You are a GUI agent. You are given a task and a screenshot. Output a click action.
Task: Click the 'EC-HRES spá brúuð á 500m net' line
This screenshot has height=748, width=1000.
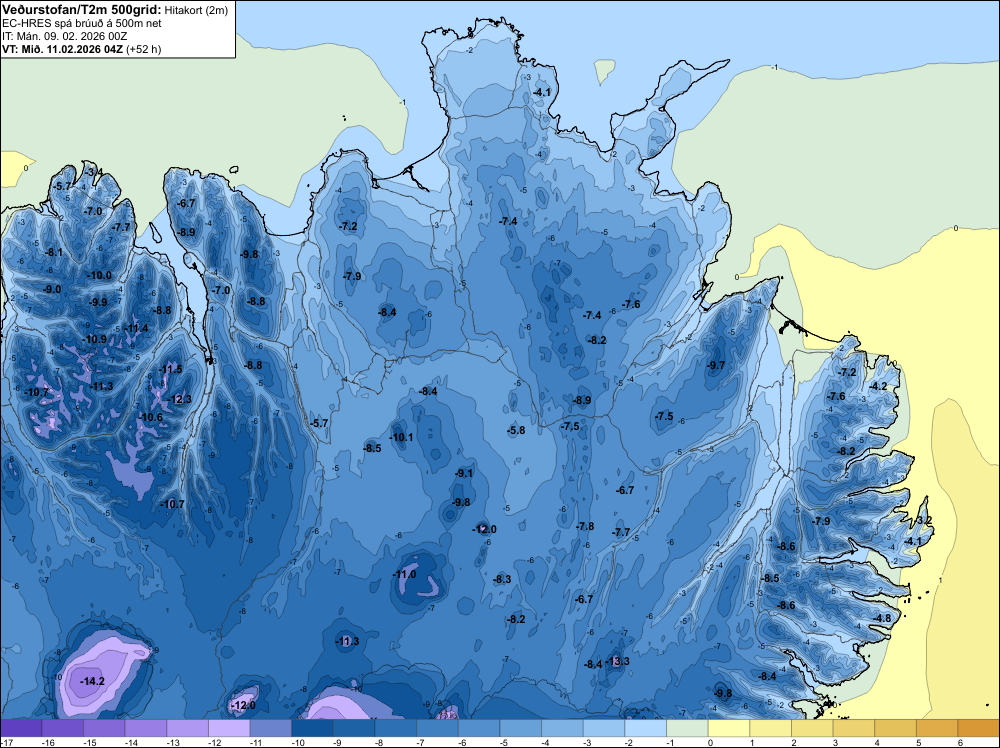click(82, 24)
